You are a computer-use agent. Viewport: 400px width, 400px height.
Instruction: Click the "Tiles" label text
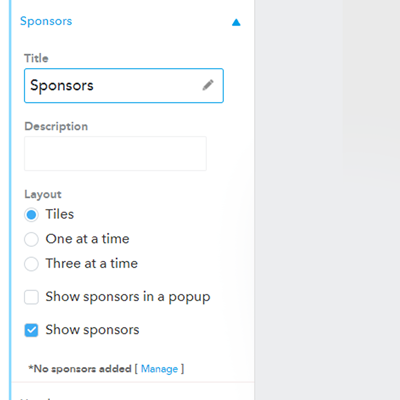tap(60, 214)
